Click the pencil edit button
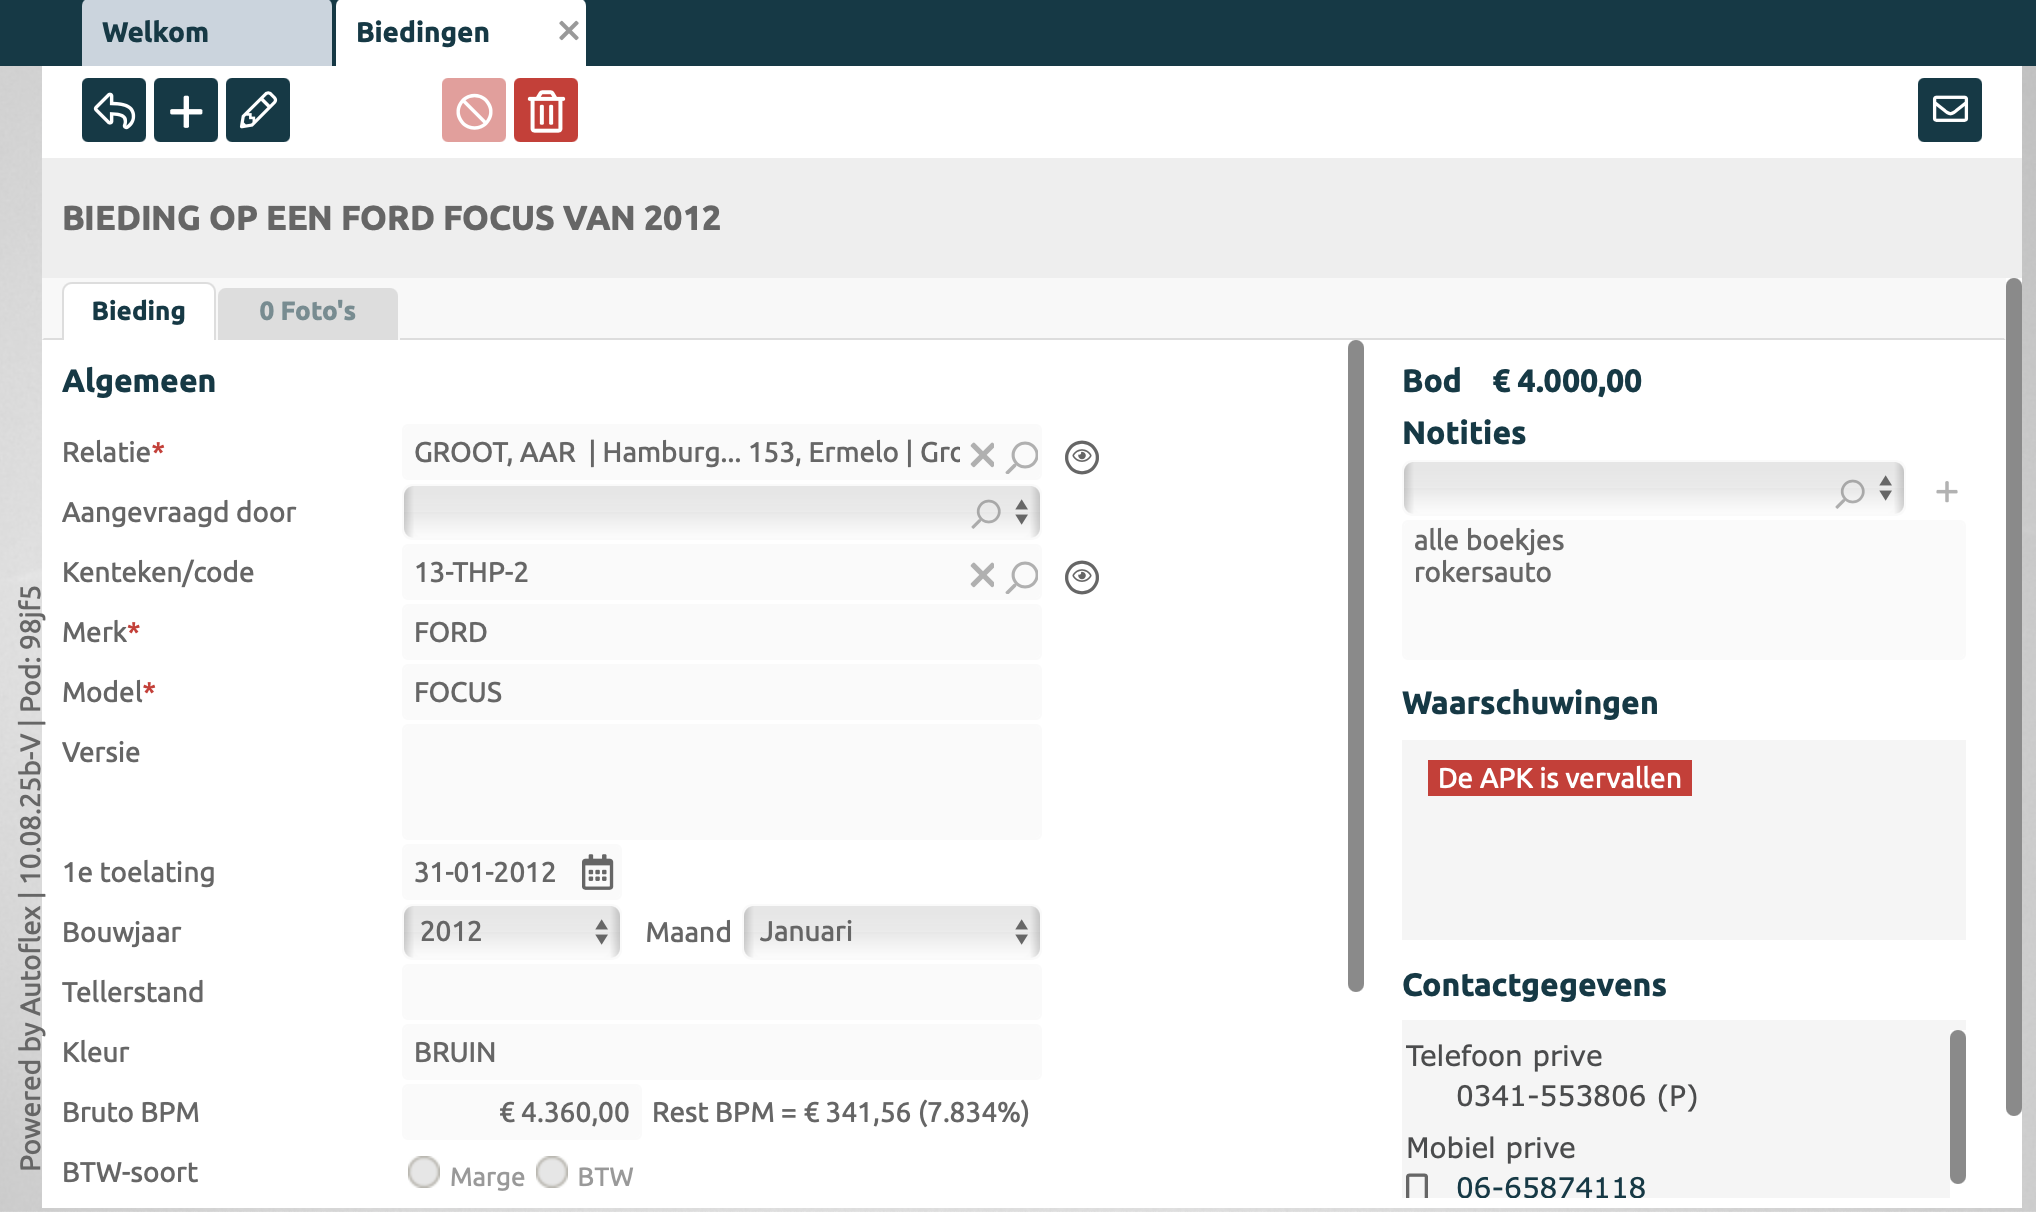This screenshot has height=1212, width=2036. 258,110
